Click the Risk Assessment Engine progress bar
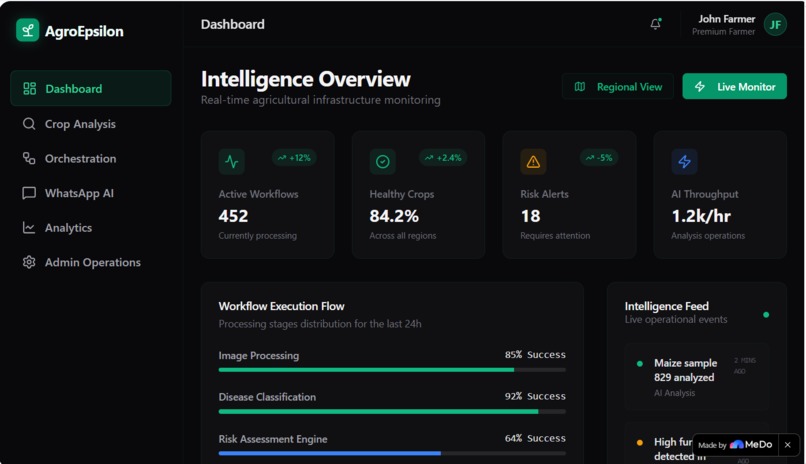This screenshot has width=806, height=464. pyautogui.click(x=392, y=453)
